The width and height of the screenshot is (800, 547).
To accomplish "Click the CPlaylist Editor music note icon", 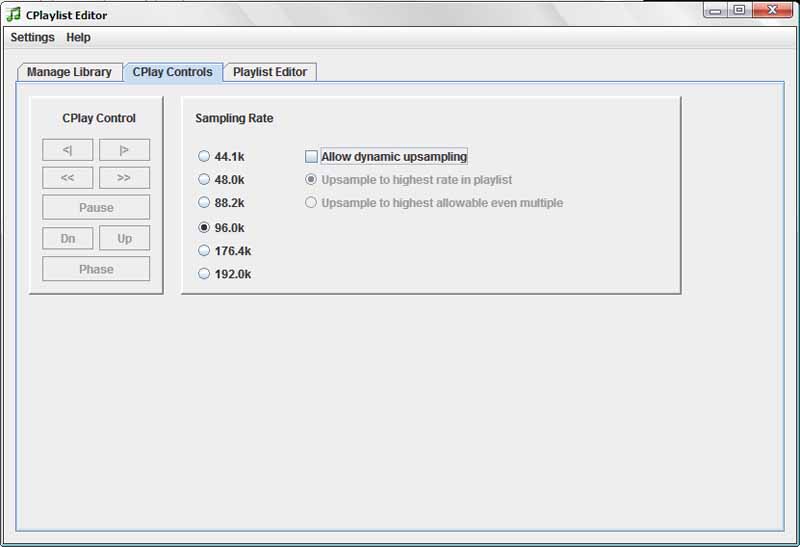I will tap(13, 14).
